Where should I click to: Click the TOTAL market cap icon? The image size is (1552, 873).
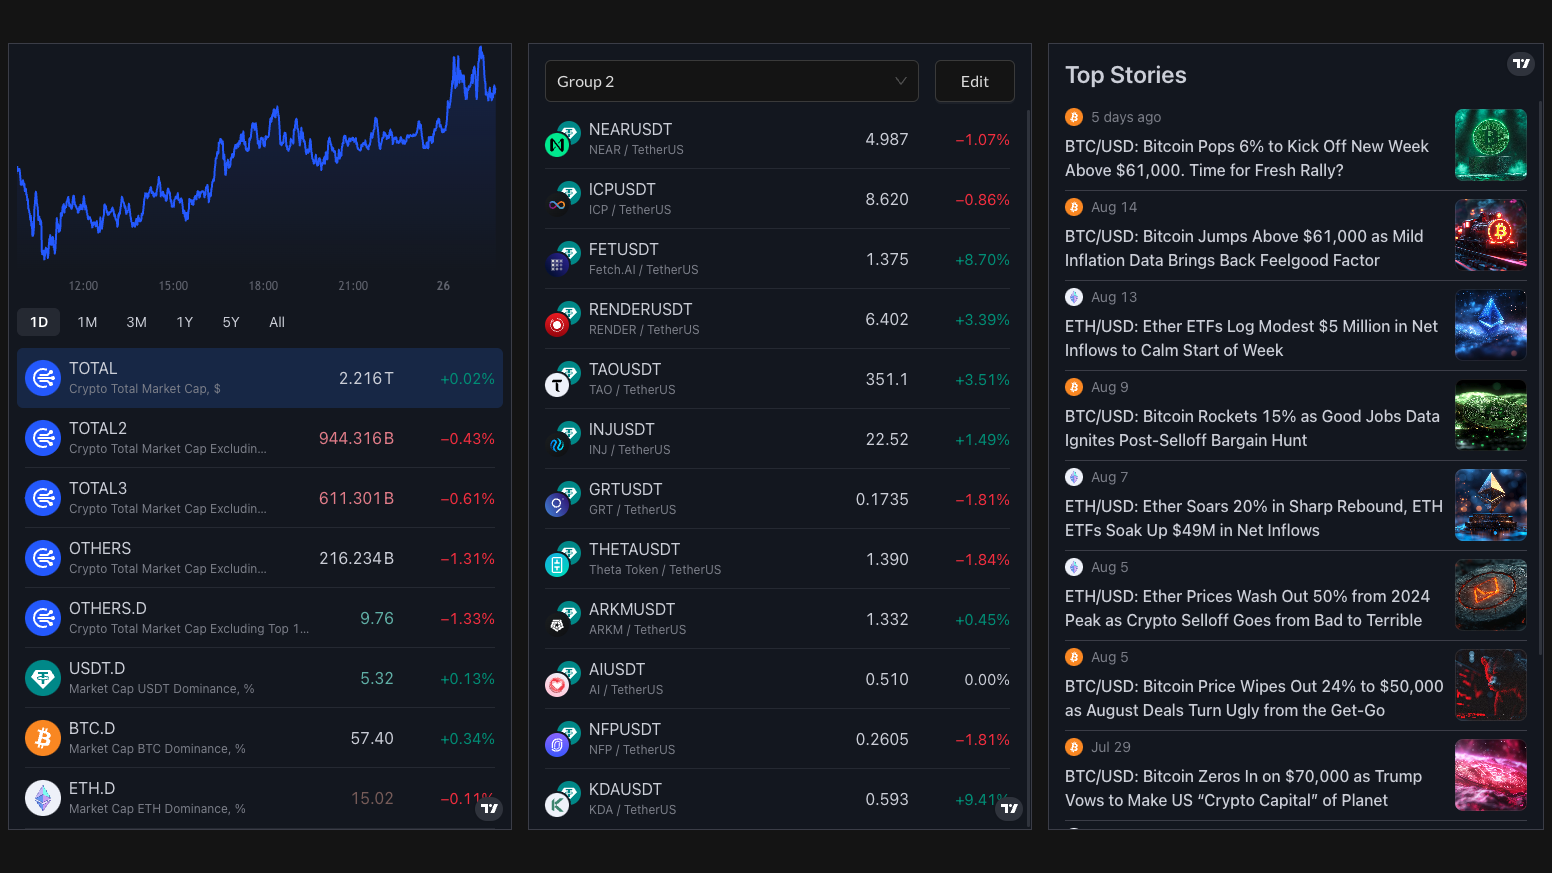click(x=43, y=378)
